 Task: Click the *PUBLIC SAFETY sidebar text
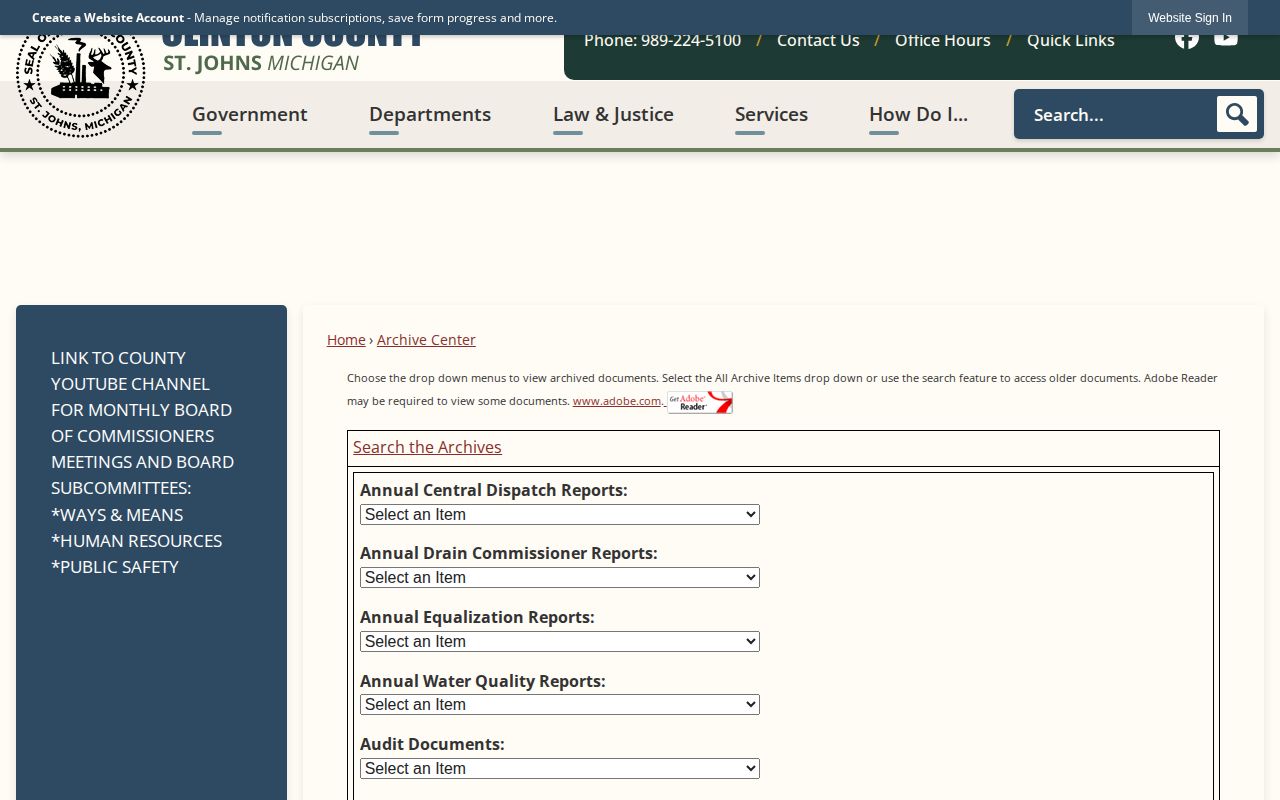pos(115,567)
